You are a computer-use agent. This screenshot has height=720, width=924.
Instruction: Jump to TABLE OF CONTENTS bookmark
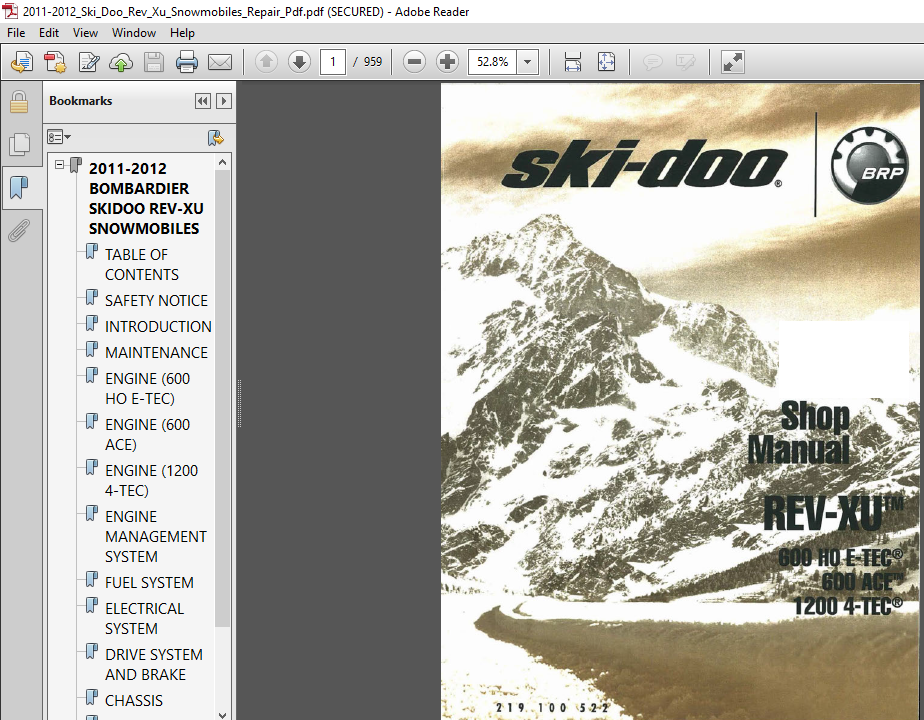pos(141,265)
